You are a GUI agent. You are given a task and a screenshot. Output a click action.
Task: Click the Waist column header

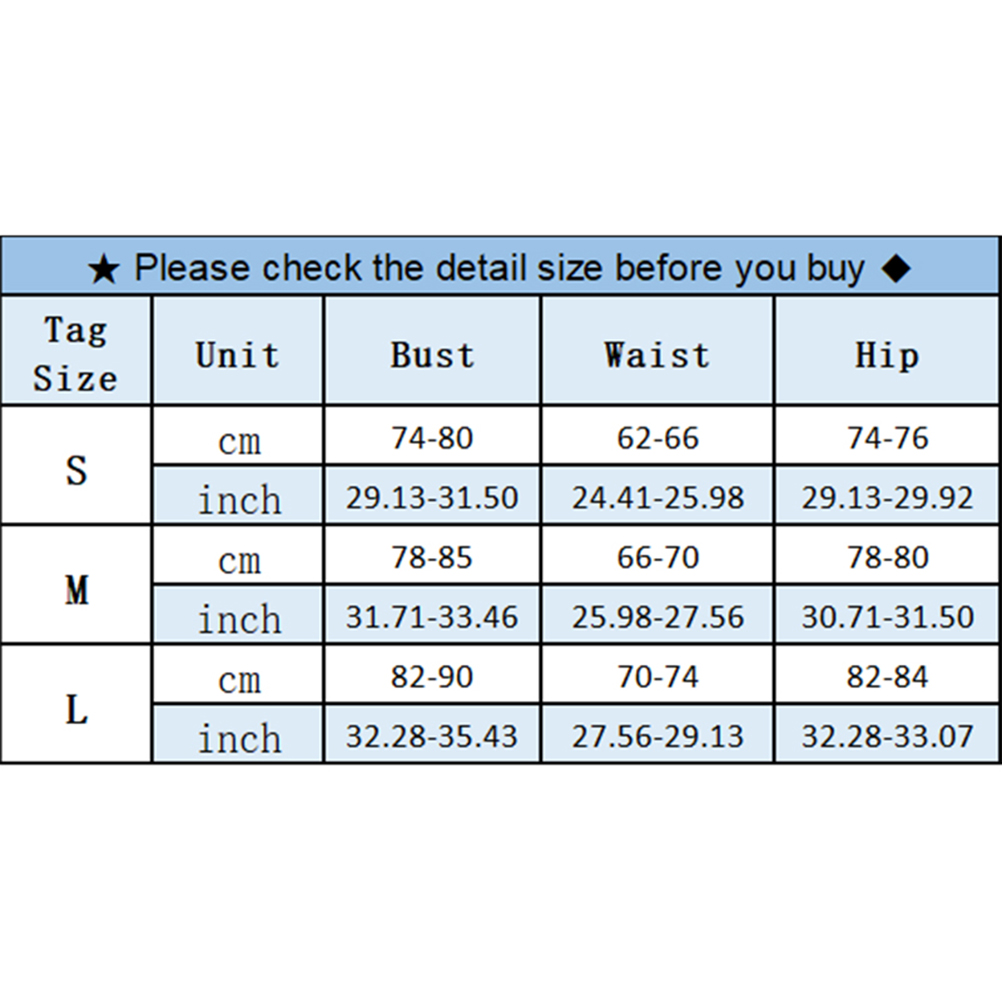[x=657, y=355]
